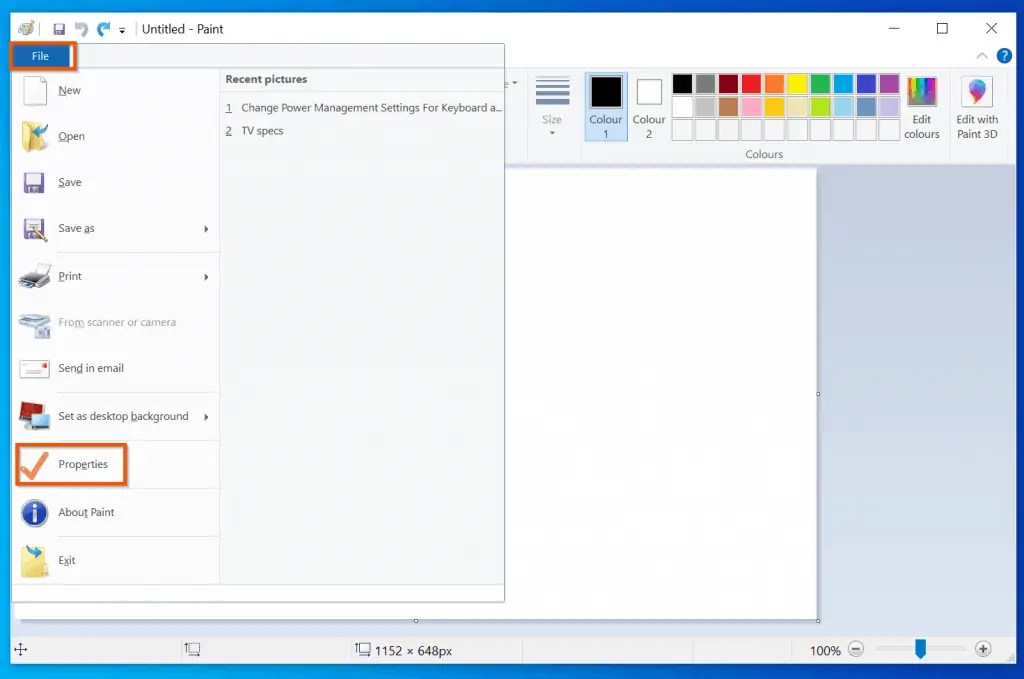Select Colour 1 as the active colour

[605, 106]
